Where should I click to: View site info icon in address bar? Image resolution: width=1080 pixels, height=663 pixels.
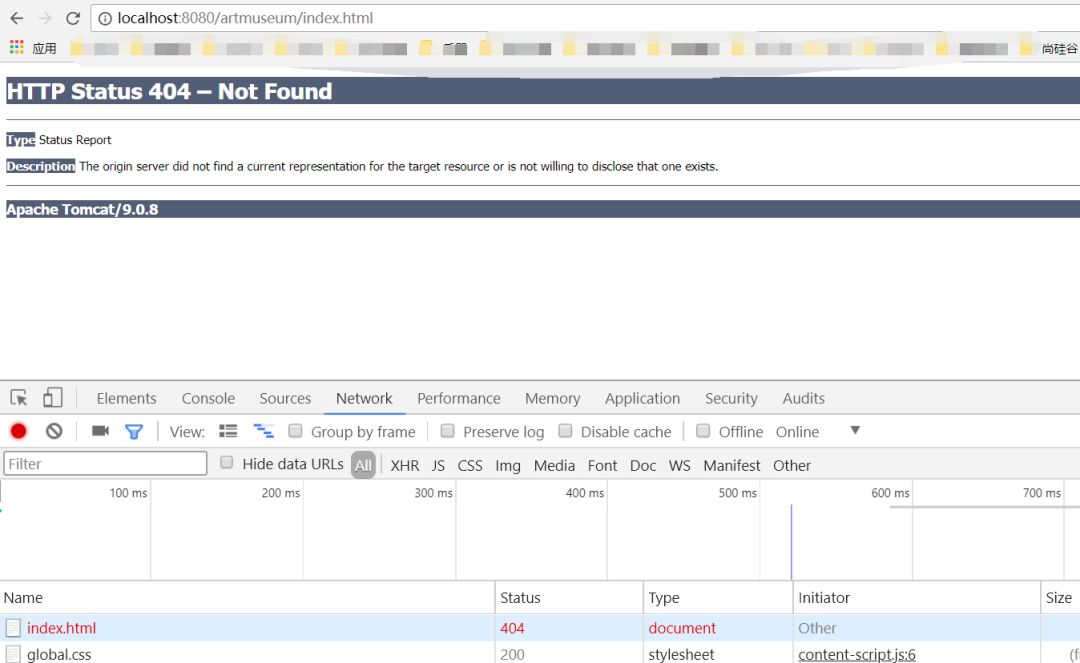(x=105, y=19)
